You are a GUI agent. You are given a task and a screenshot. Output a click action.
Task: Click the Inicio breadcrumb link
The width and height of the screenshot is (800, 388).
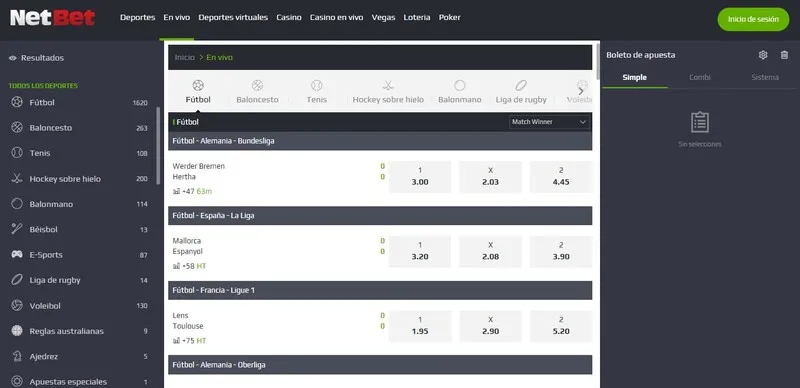(x=185, y=58)
